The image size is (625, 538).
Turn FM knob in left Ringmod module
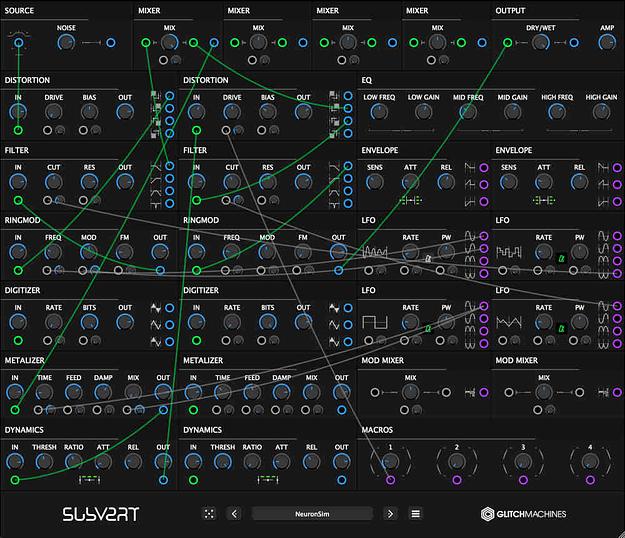click(x=124, y=252)
